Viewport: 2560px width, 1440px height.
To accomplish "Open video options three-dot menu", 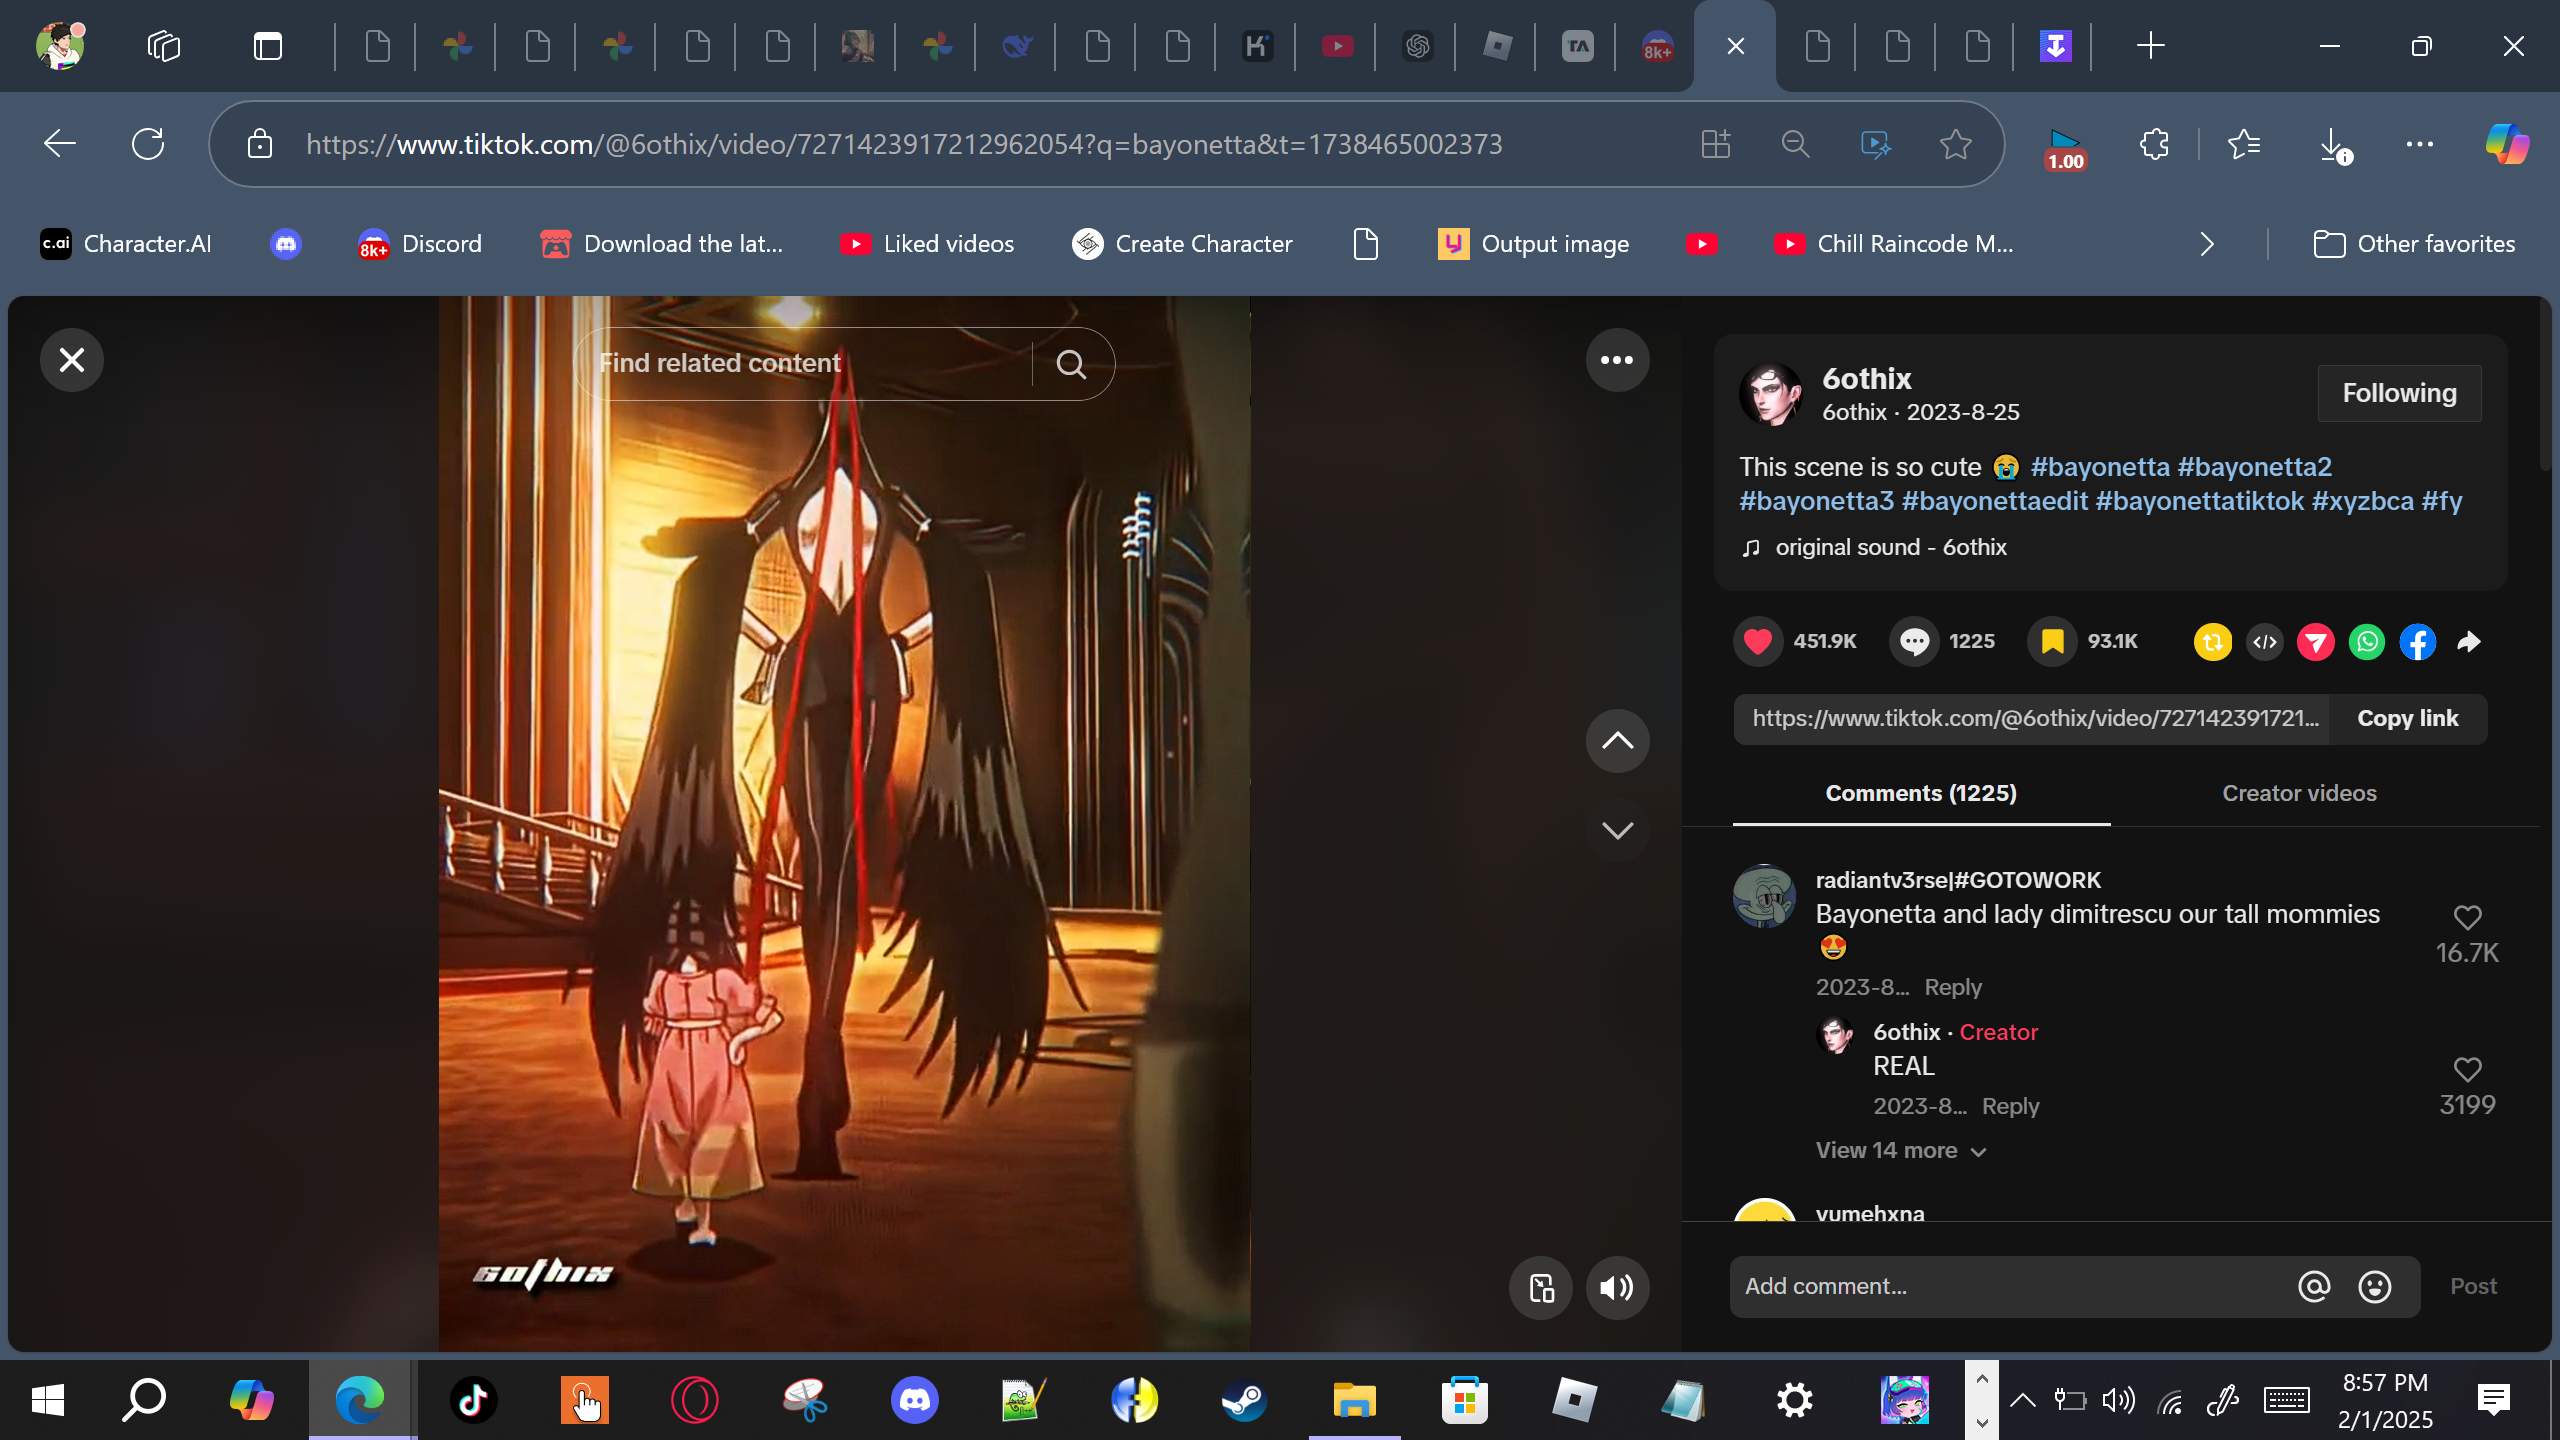I will [x=1617, y=360].
